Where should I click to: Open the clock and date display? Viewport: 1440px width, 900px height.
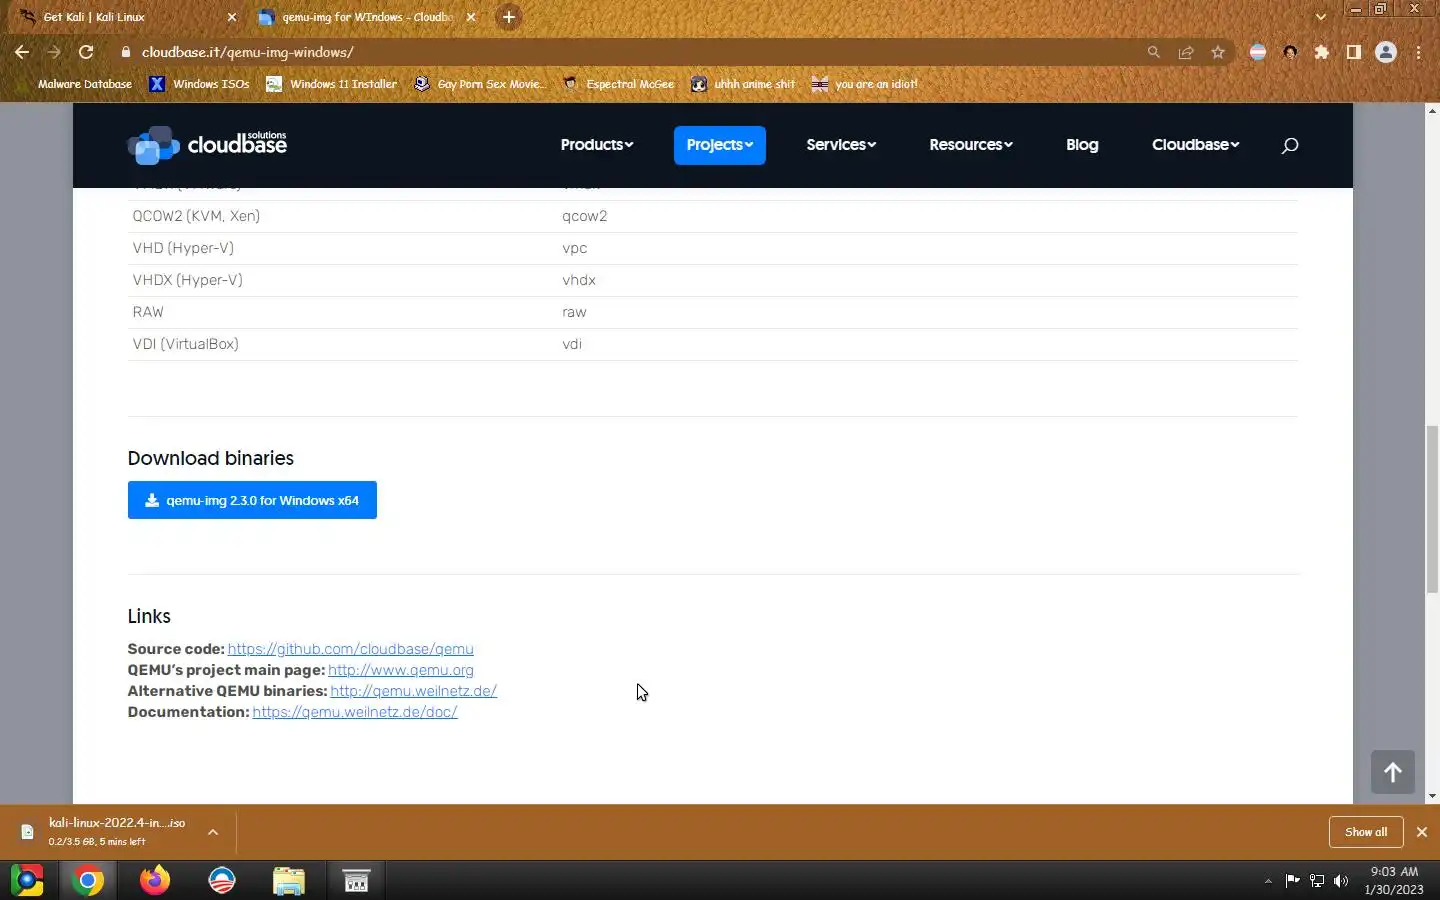1394,880
